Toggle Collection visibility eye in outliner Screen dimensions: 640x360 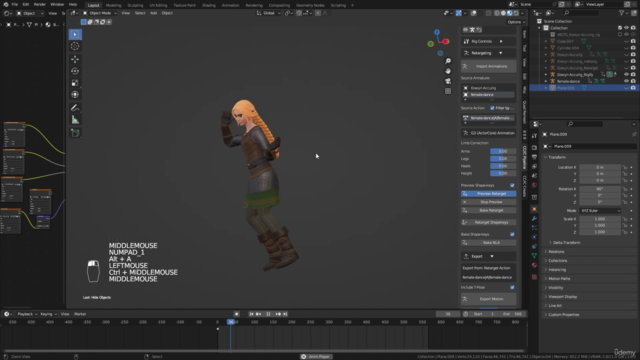coord(627,28)
